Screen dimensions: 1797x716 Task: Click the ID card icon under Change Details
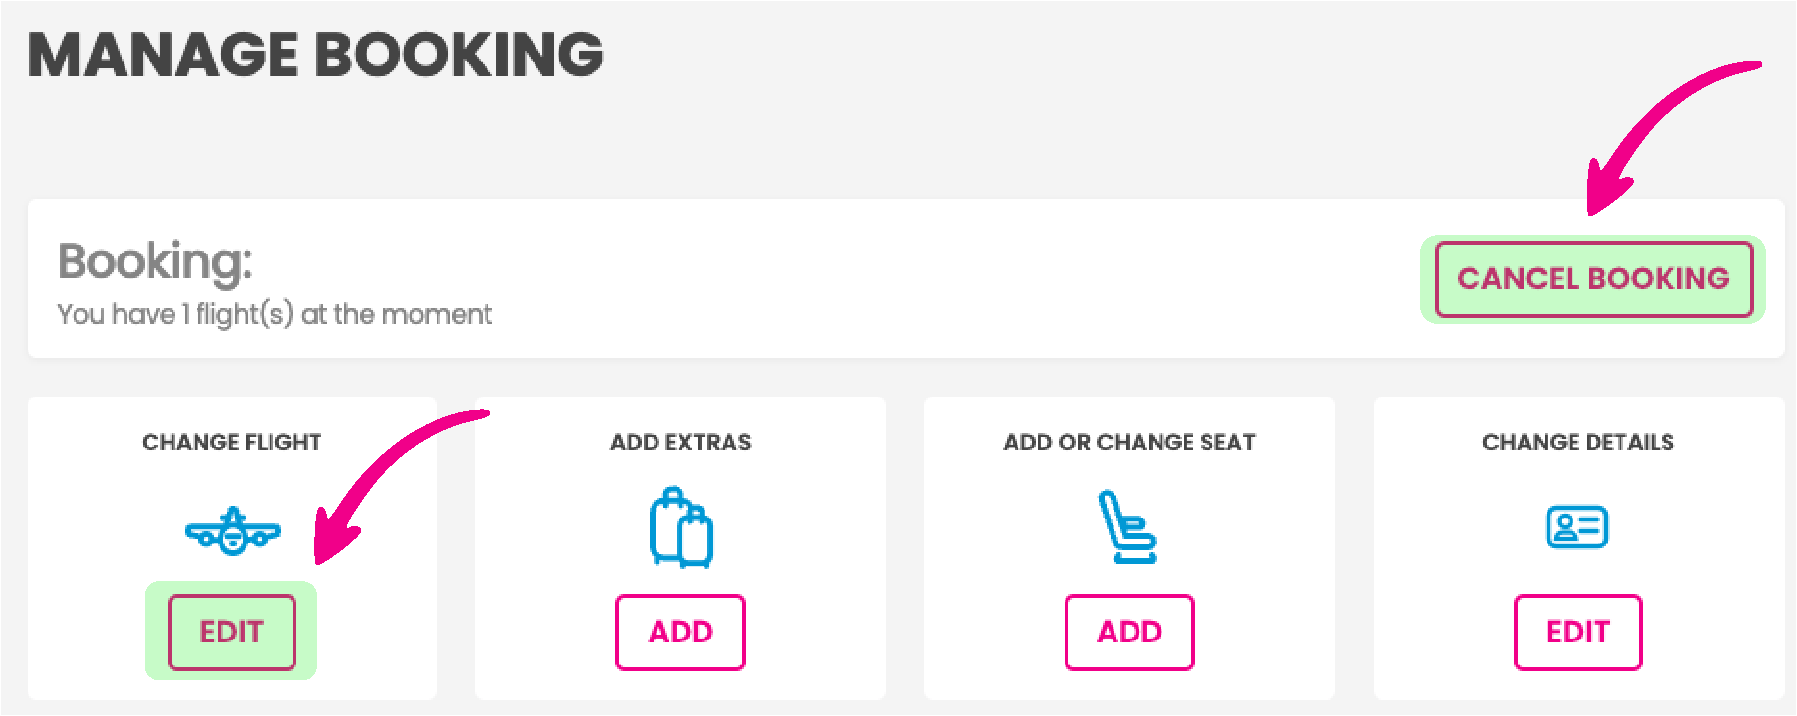1577,527
